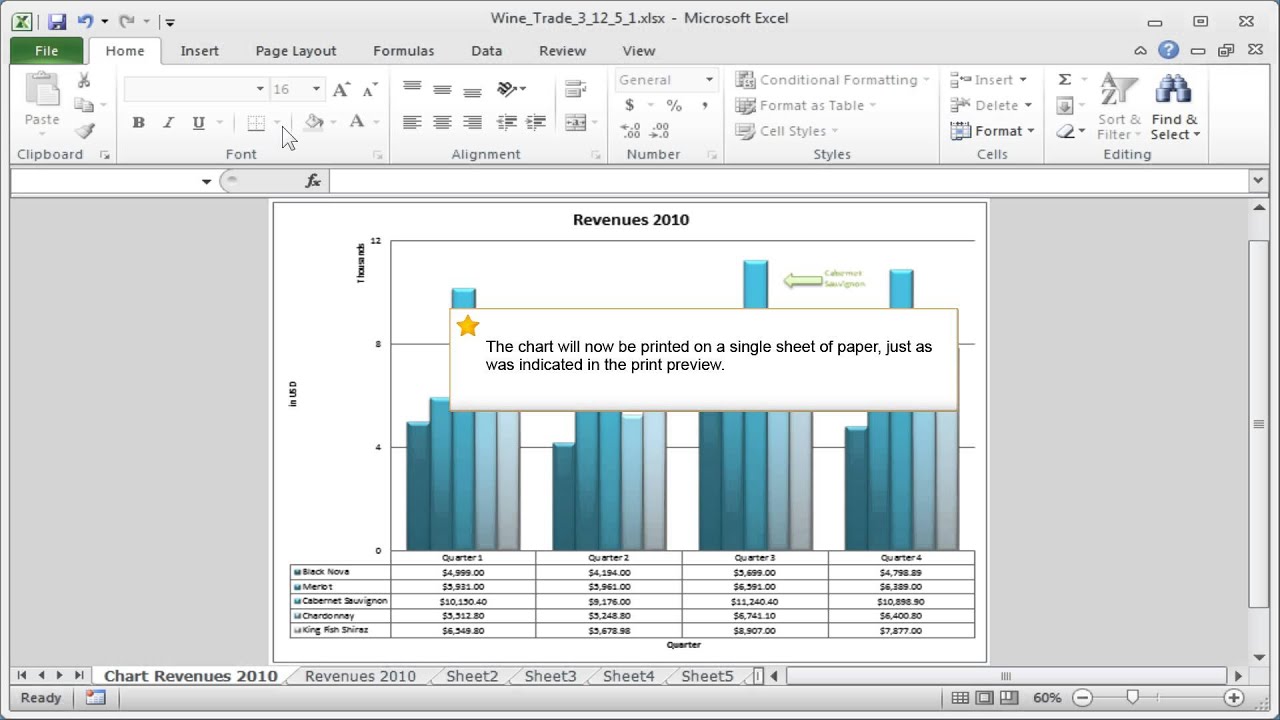This screenshot has height=720, width=1280.
Task: Select the Revenues 2010 sheet tab
Action: point(360,676)
